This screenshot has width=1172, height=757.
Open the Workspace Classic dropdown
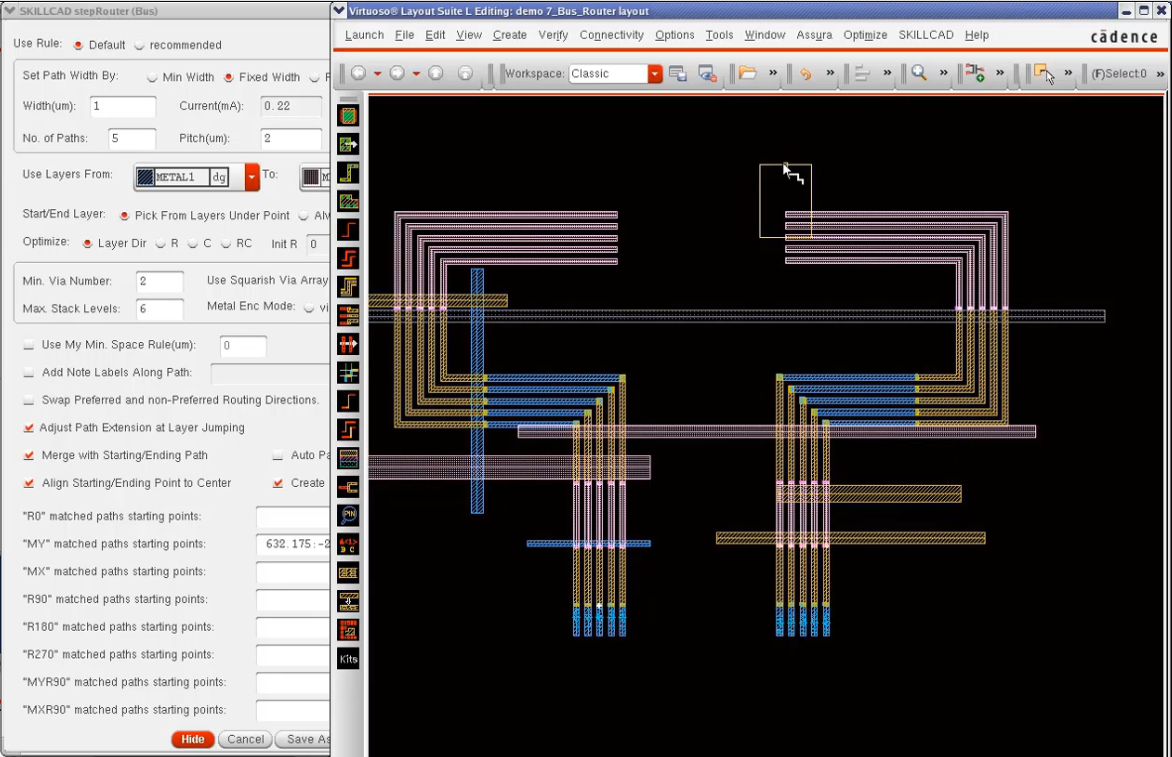tap(654, 73)
